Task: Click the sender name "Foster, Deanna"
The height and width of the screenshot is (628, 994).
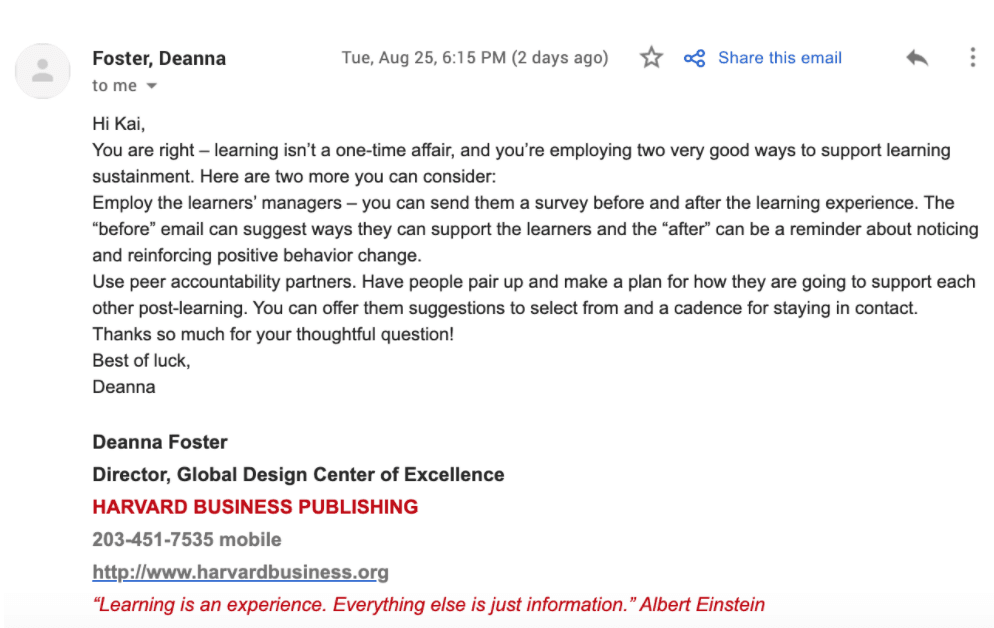Action: coord(159,58)
